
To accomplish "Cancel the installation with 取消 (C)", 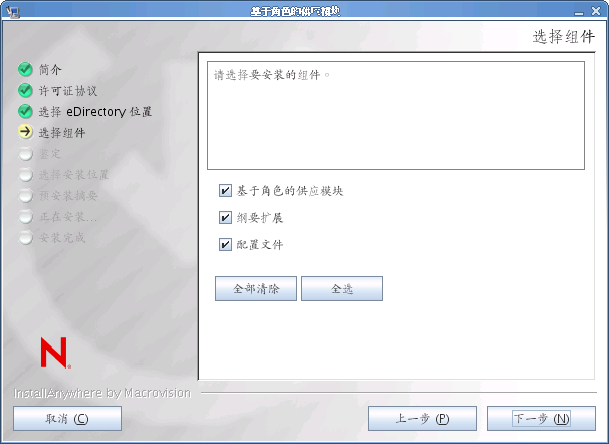I will tap(67, 418).
